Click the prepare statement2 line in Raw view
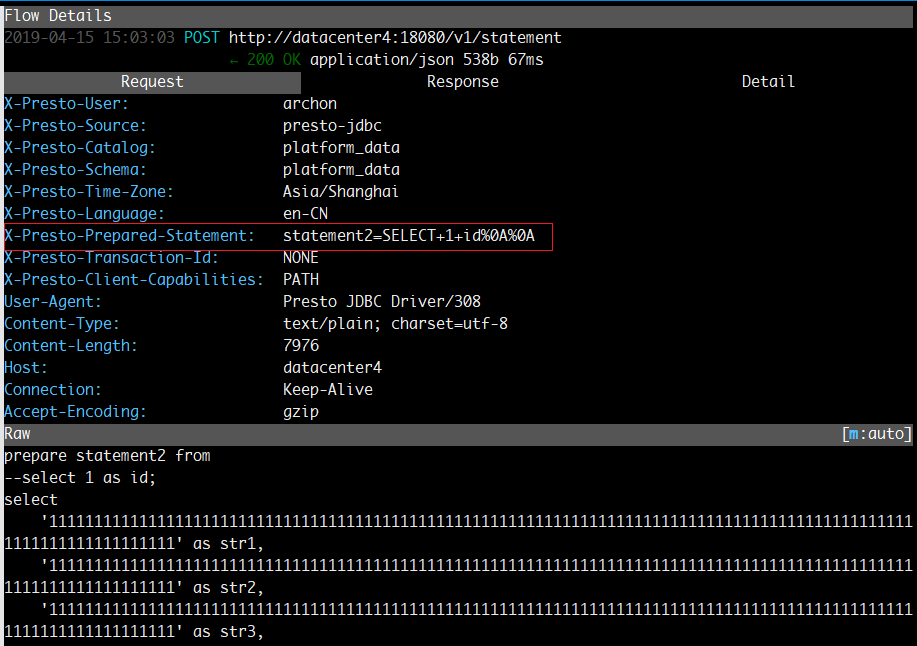 point(108,455)
